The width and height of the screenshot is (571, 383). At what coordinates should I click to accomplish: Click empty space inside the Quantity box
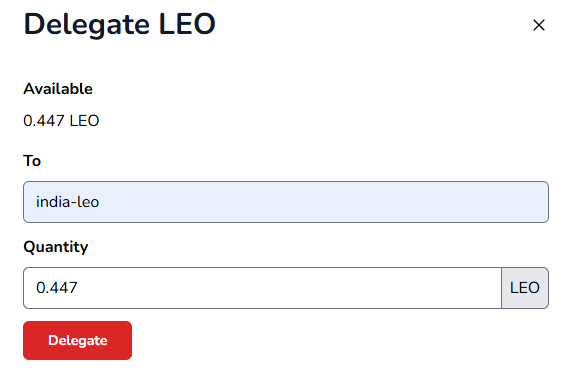pyautogui.click(x=291, y=288)
